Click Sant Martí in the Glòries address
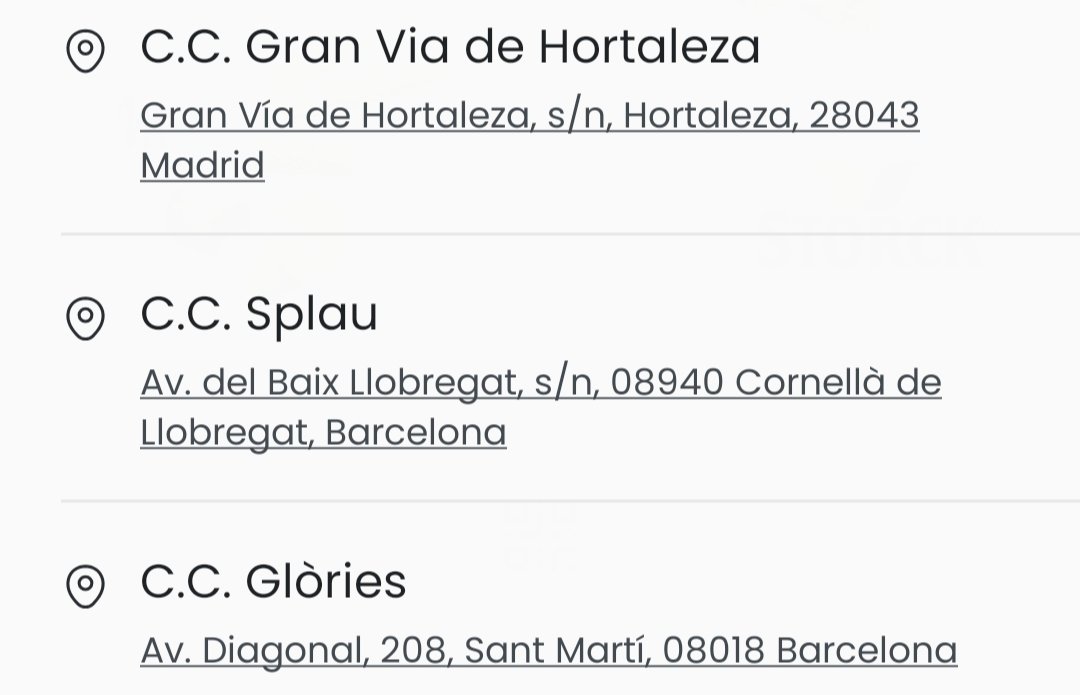This screenshot has width=1080, height=695. [557, 650]
